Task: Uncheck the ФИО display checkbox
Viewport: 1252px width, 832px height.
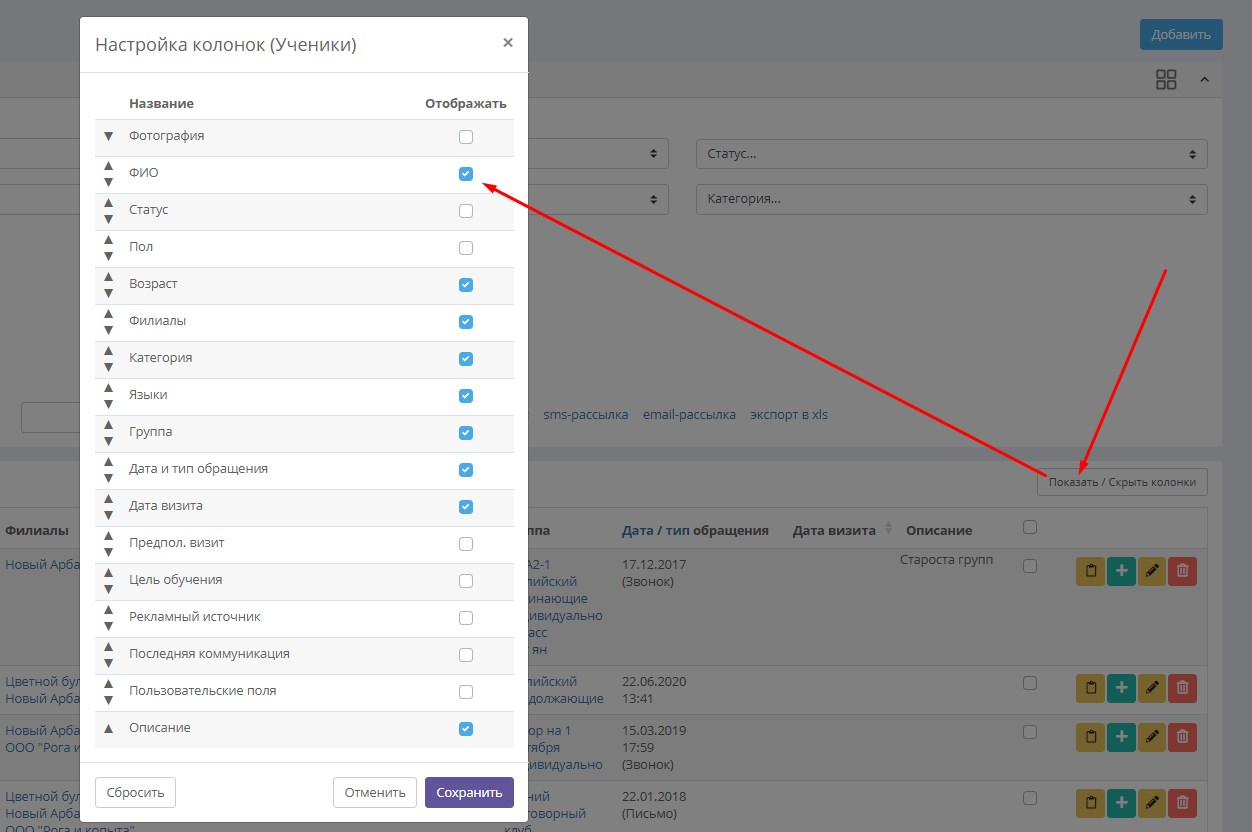Action: (466, 174)
